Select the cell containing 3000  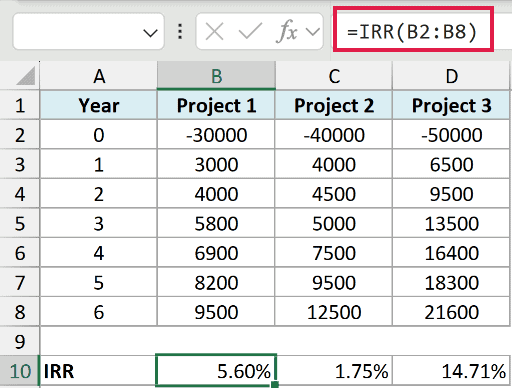(x=216, y=164)
